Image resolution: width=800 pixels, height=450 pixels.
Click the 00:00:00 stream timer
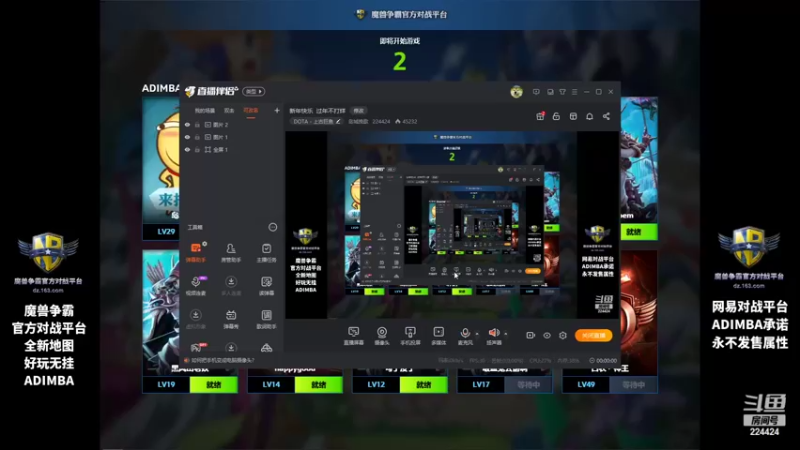tap(603, 360)
